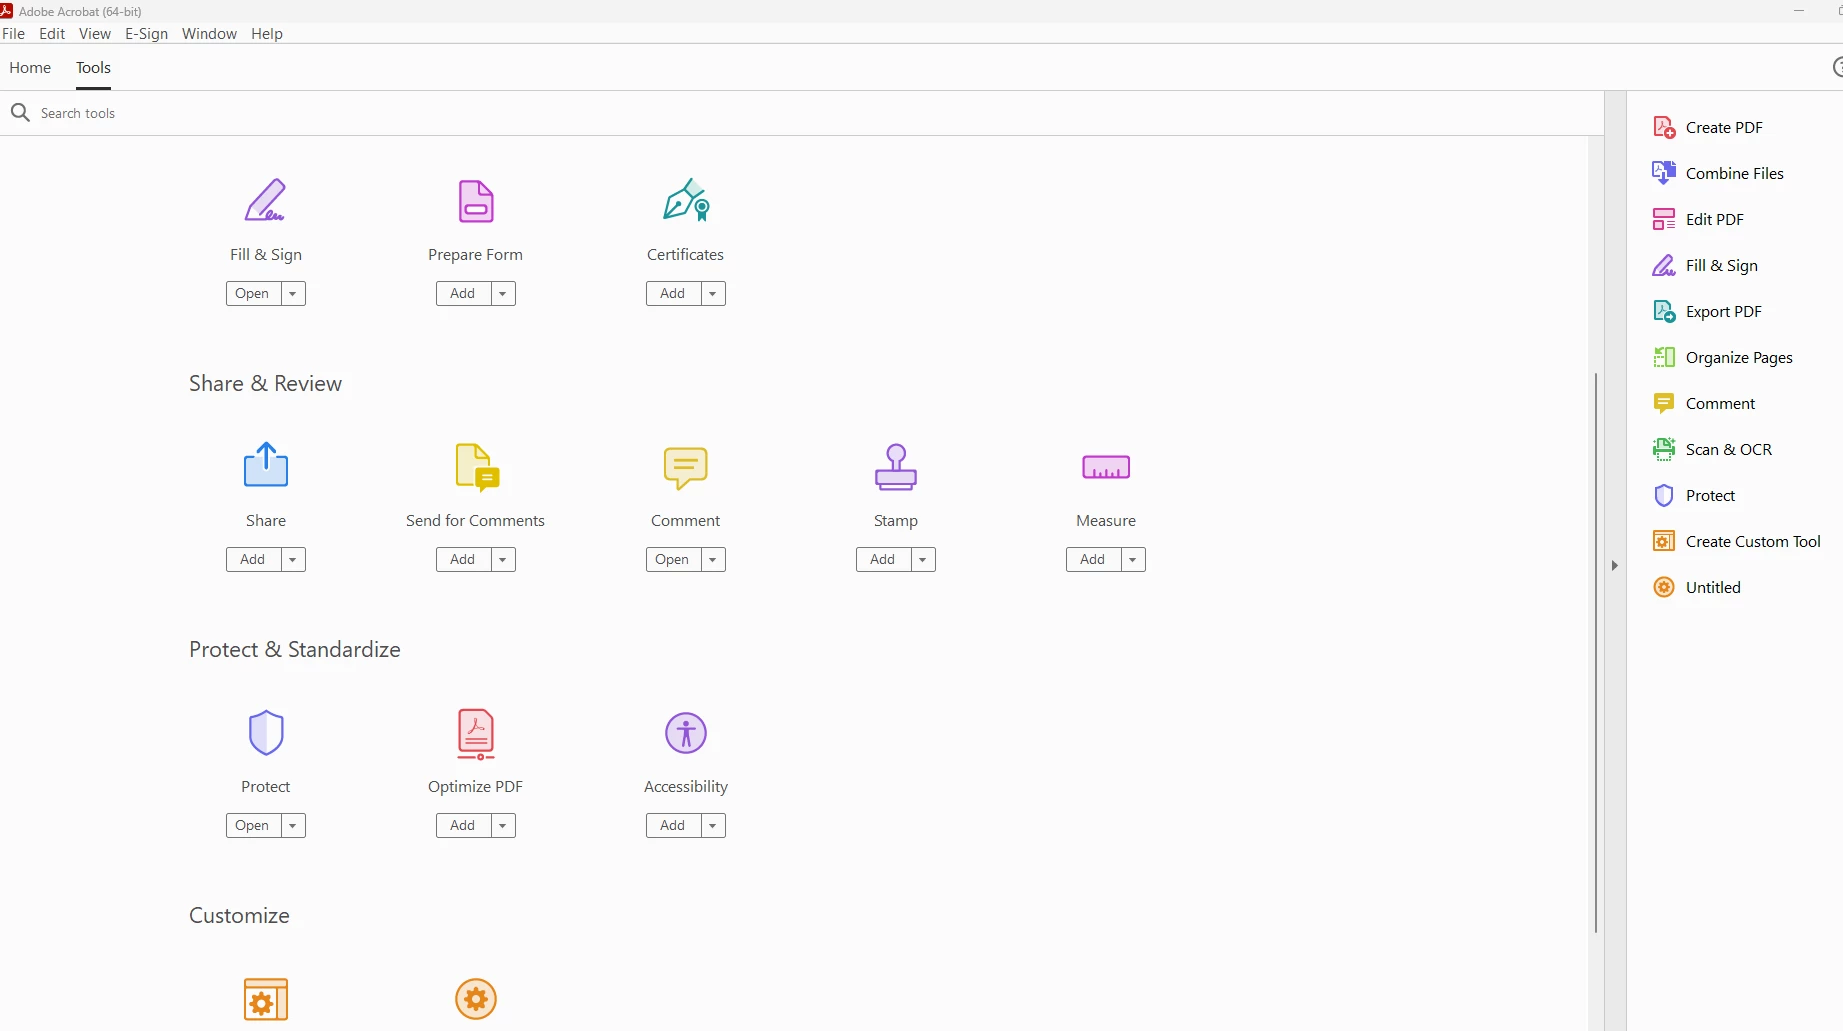Select the Tools tab
The image size is (1843, 1031).
(x=93, y=68)
